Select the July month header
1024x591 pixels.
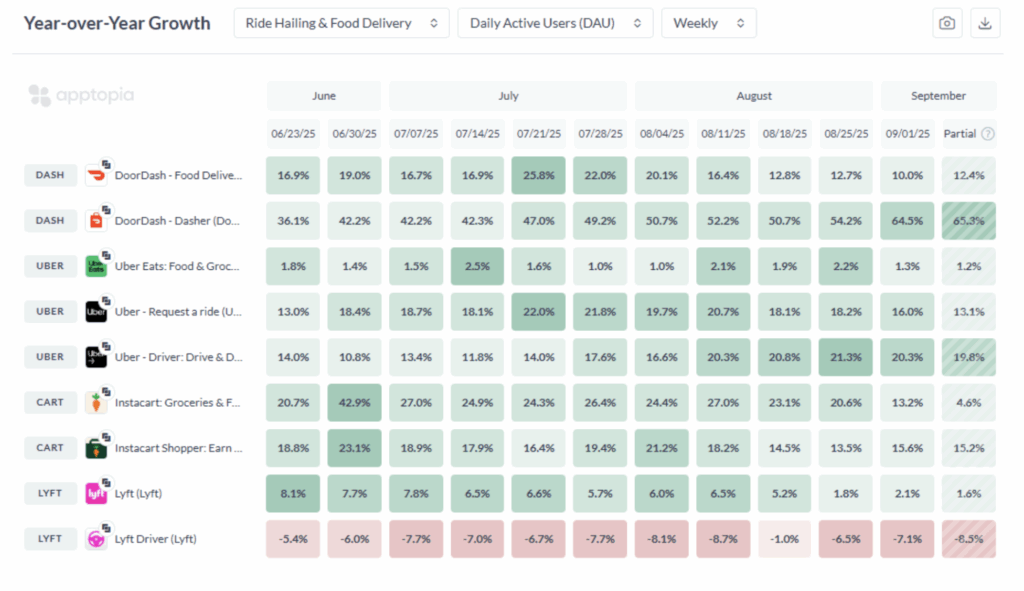click(x=508, y=96)
